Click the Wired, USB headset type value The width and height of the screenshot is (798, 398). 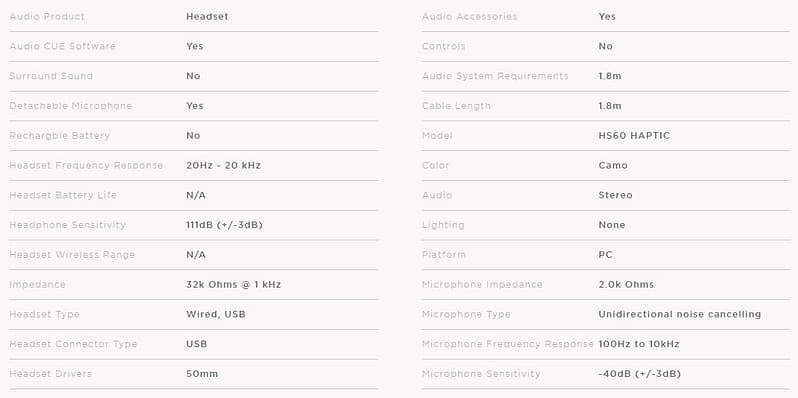(x=216, y=315)
